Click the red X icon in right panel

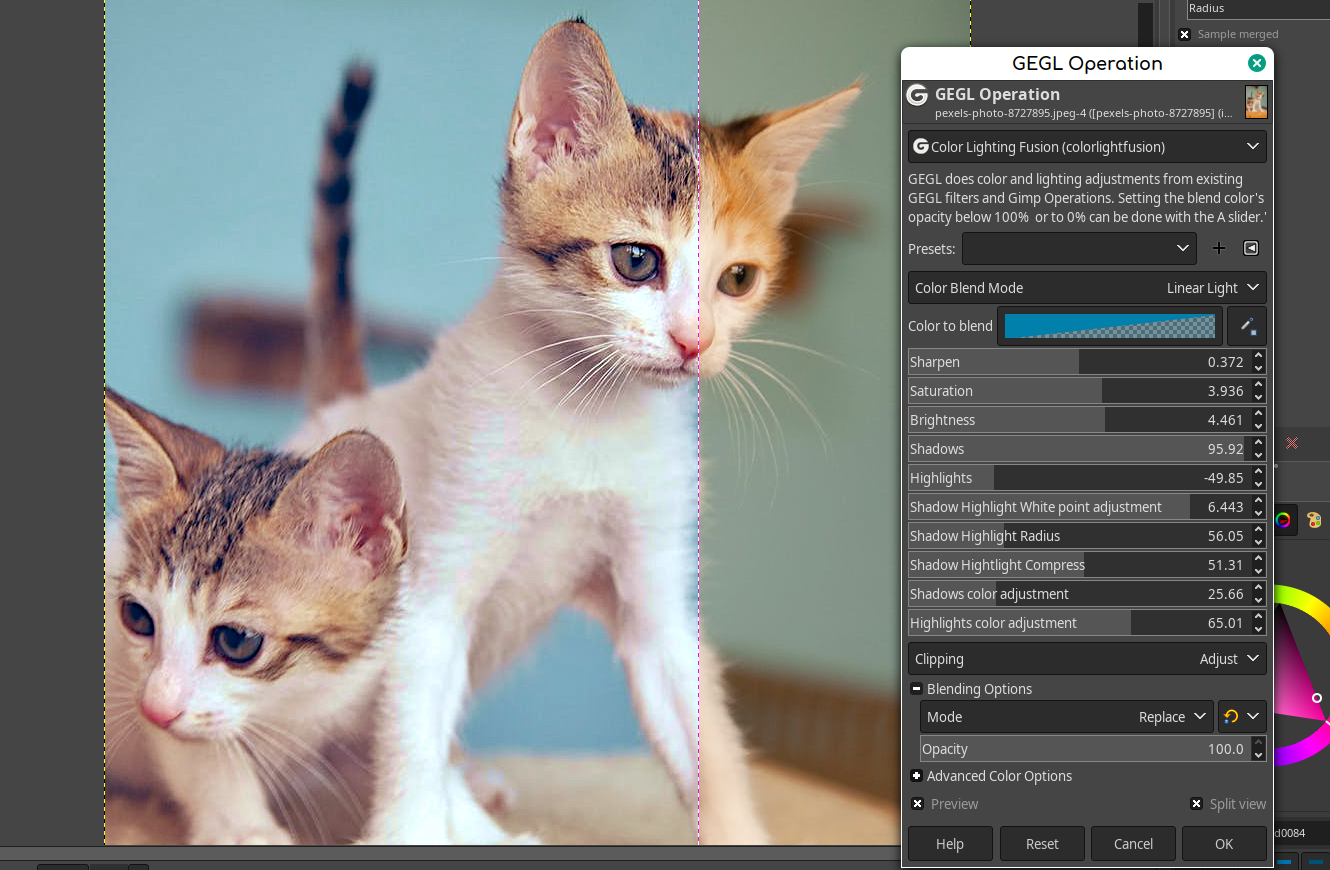pos(1292,443)
